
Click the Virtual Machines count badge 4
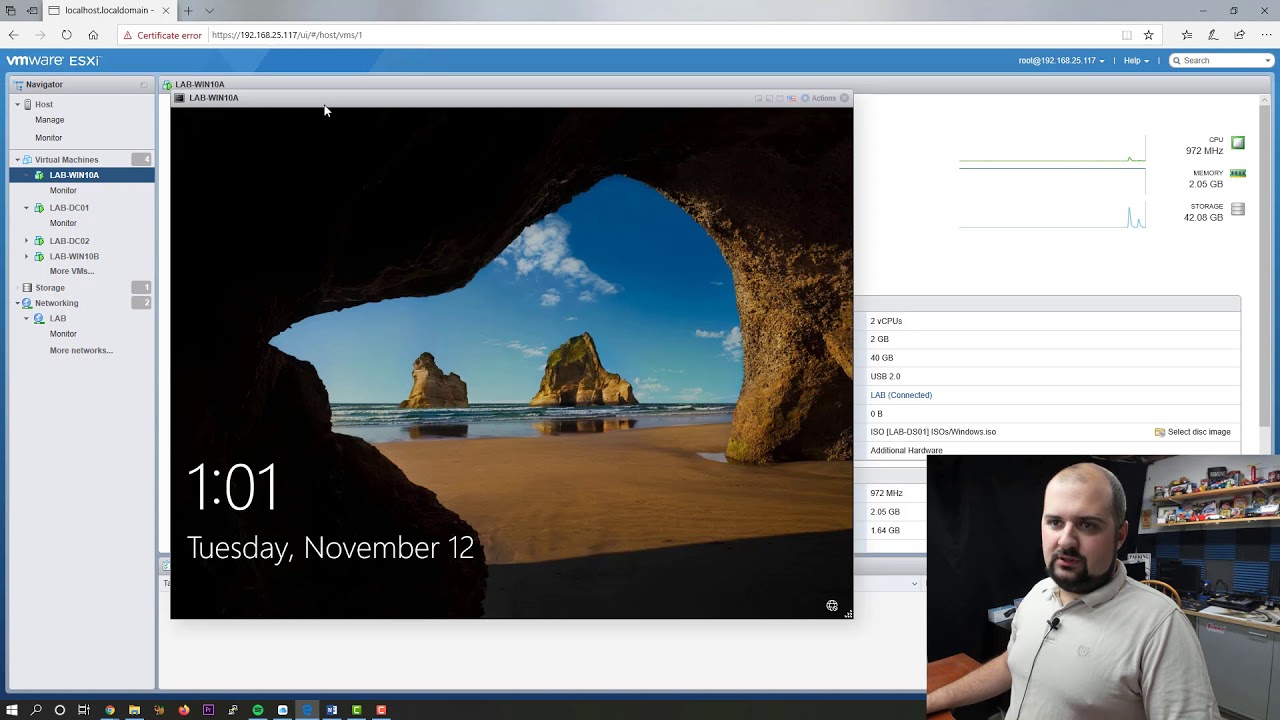coord(141,160)
